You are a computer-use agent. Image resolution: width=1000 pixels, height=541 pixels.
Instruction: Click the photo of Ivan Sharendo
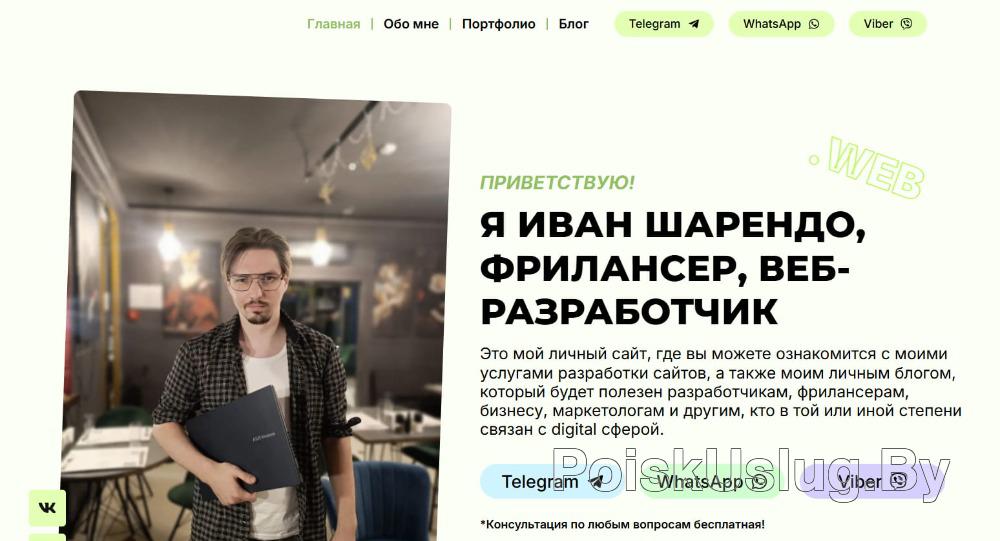(256, 316)
